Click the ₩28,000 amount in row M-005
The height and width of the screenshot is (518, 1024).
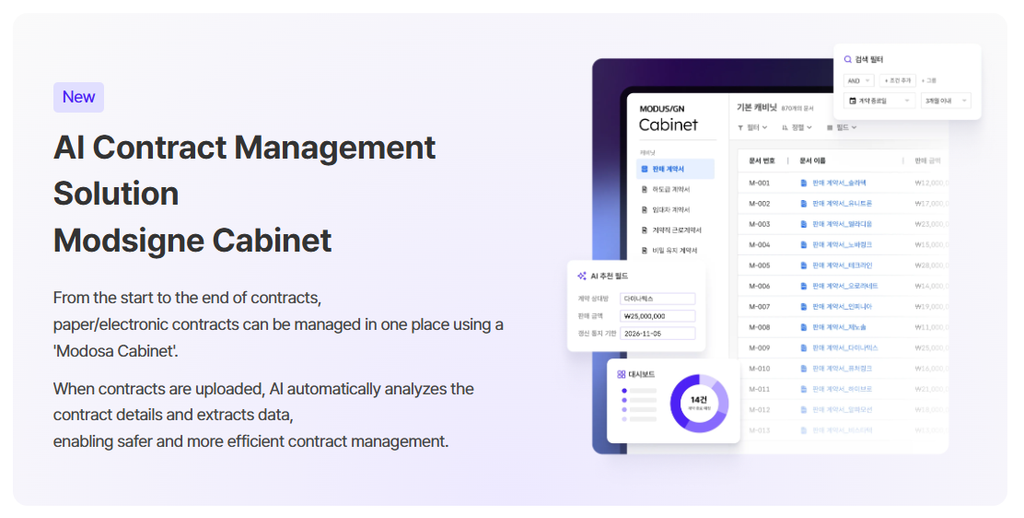click(x=931, y=265)
